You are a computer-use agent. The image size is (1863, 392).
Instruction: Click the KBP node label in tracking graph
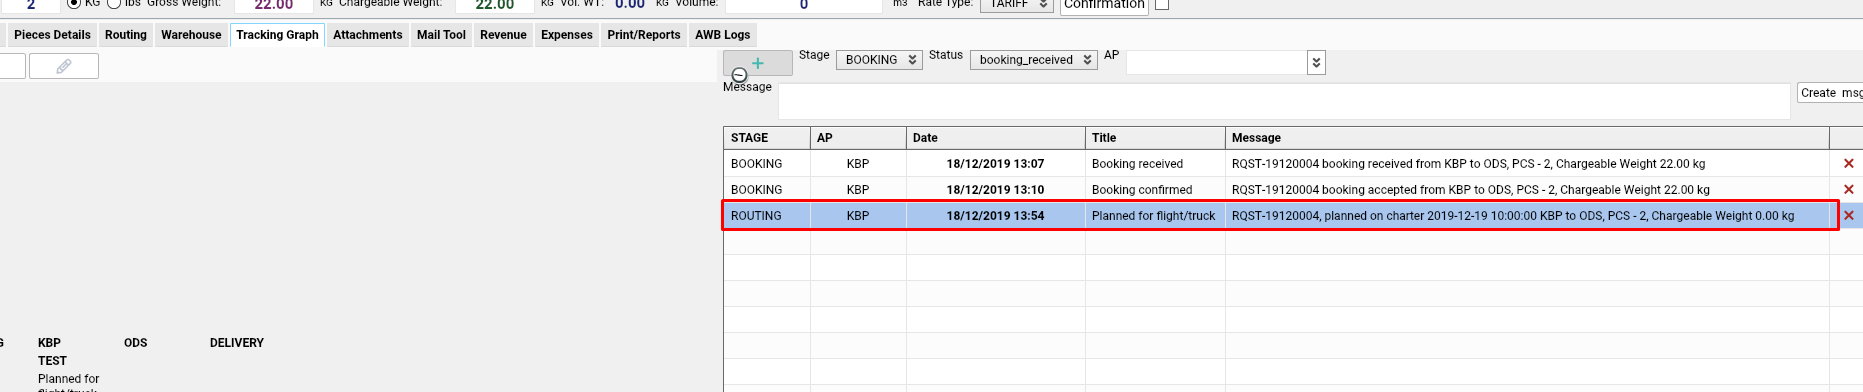49,343
